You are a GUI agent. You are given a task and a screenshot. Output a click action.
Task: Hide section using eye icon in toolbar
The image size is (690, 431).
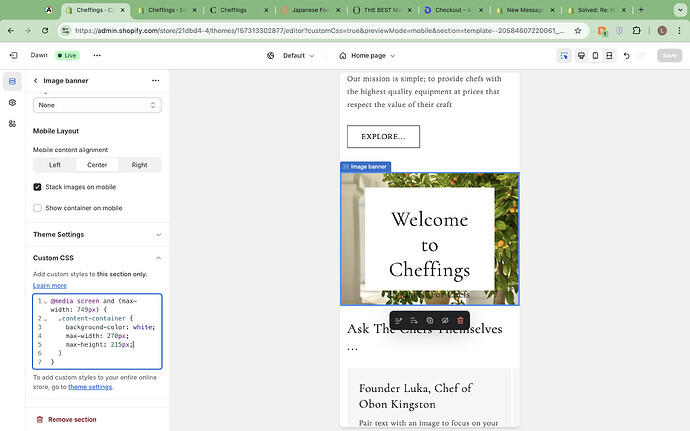[445, 320]
